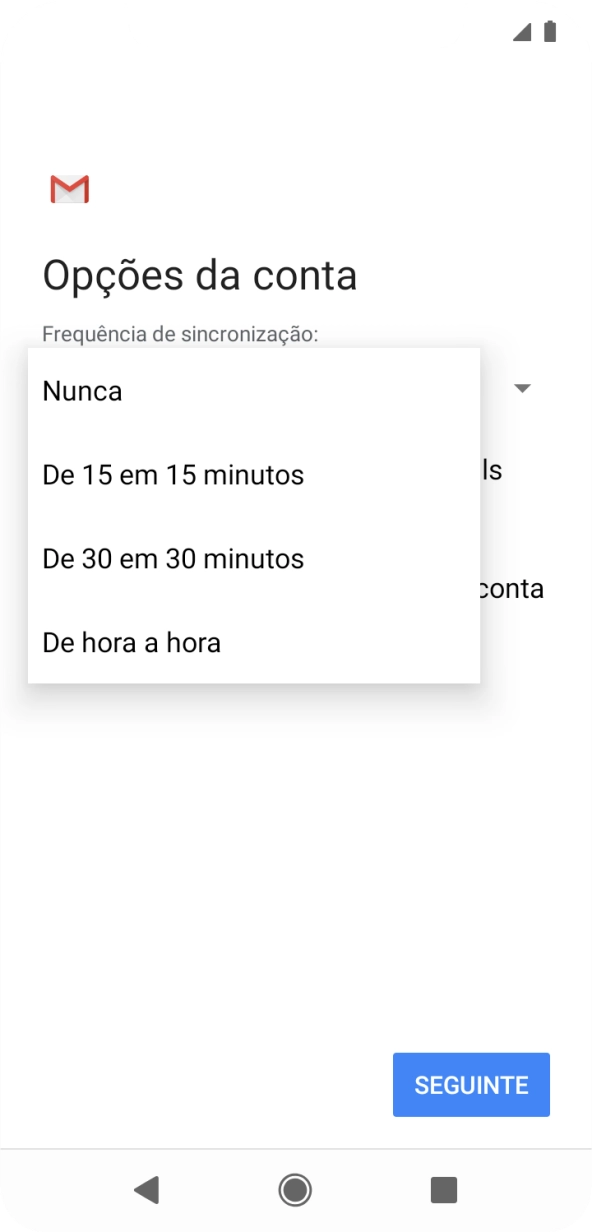This screenshot has height=1232, width=592.
Task: Choose De hora a hora option
Action: click(131, 643)
